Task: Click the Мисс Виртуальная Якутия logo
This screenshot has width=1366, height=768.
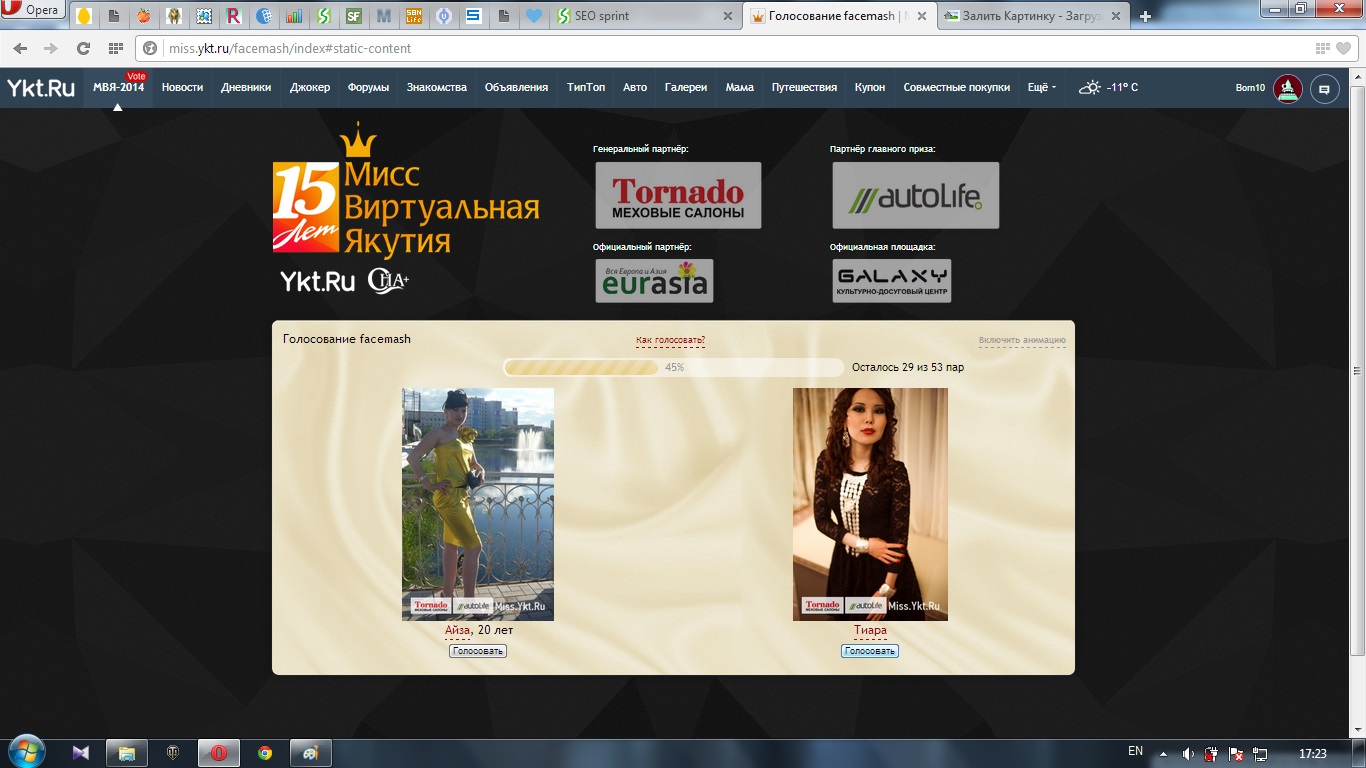Action: coord(406,190)
